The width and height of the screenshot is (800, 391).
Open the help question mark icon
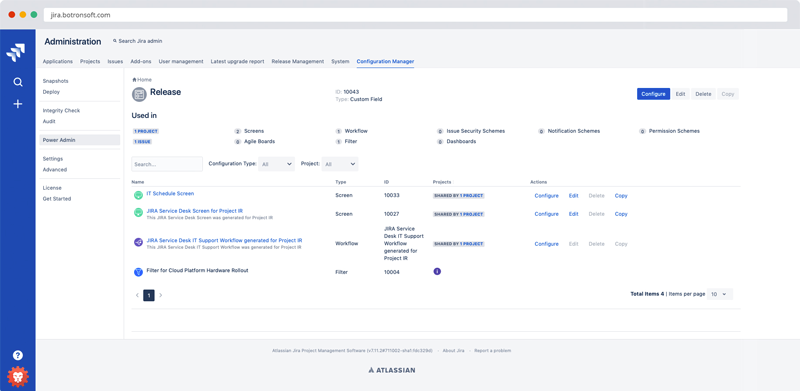pyautogui.click(x=18, y=355)
